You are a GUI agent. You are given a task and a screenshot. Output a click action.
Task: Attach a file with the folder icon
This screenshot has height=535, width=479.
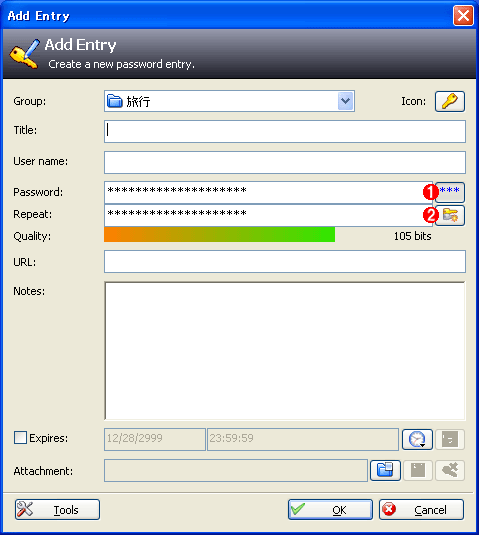[385, 470]
